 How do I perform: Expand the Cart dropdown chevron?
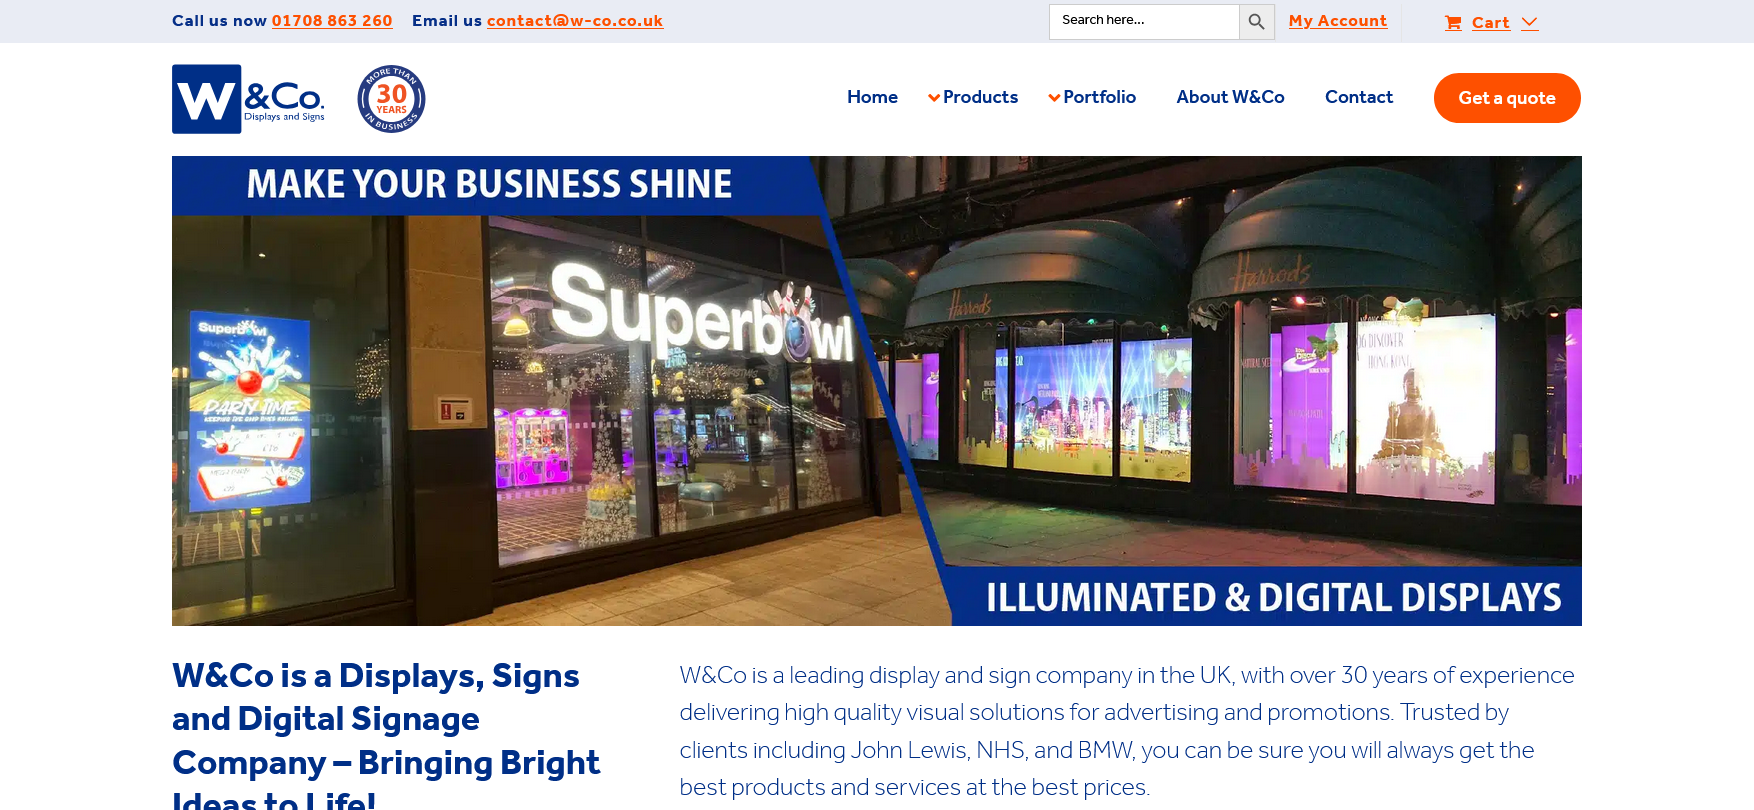click(1529, 23)
